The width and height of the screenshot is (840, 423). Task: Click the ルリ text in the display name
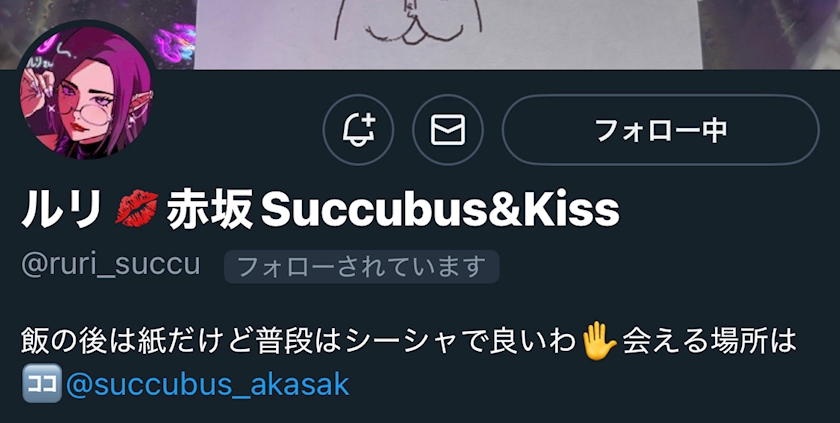pyautogui.click(x=63, y=210)
